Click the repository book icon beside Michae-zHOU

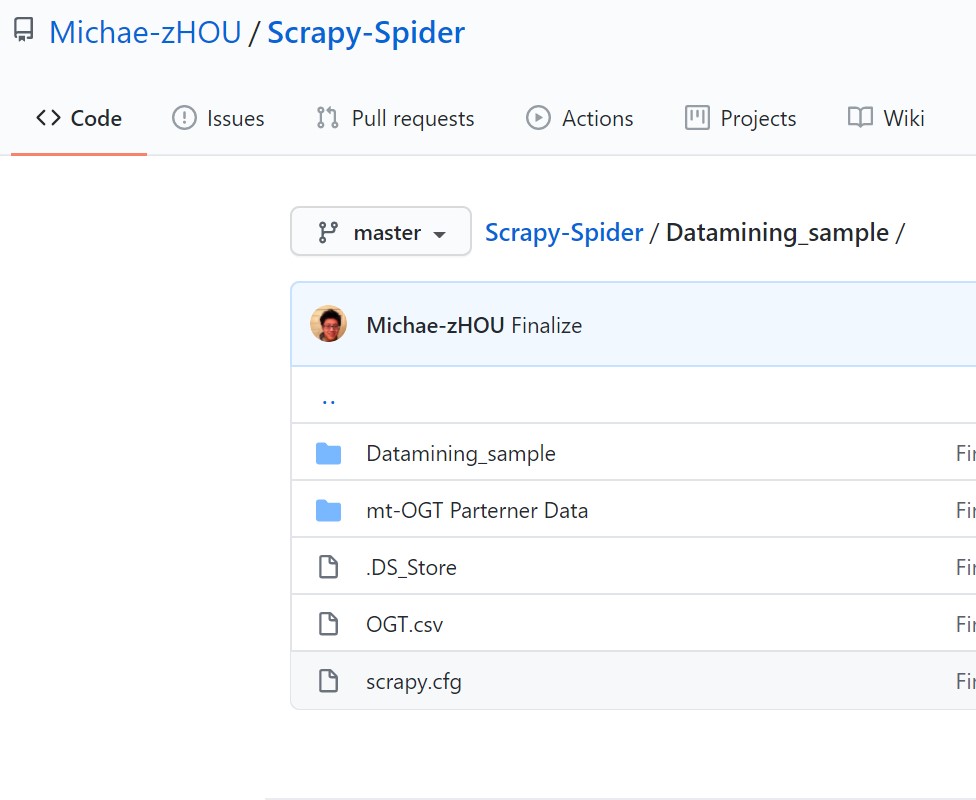(24, 31)
